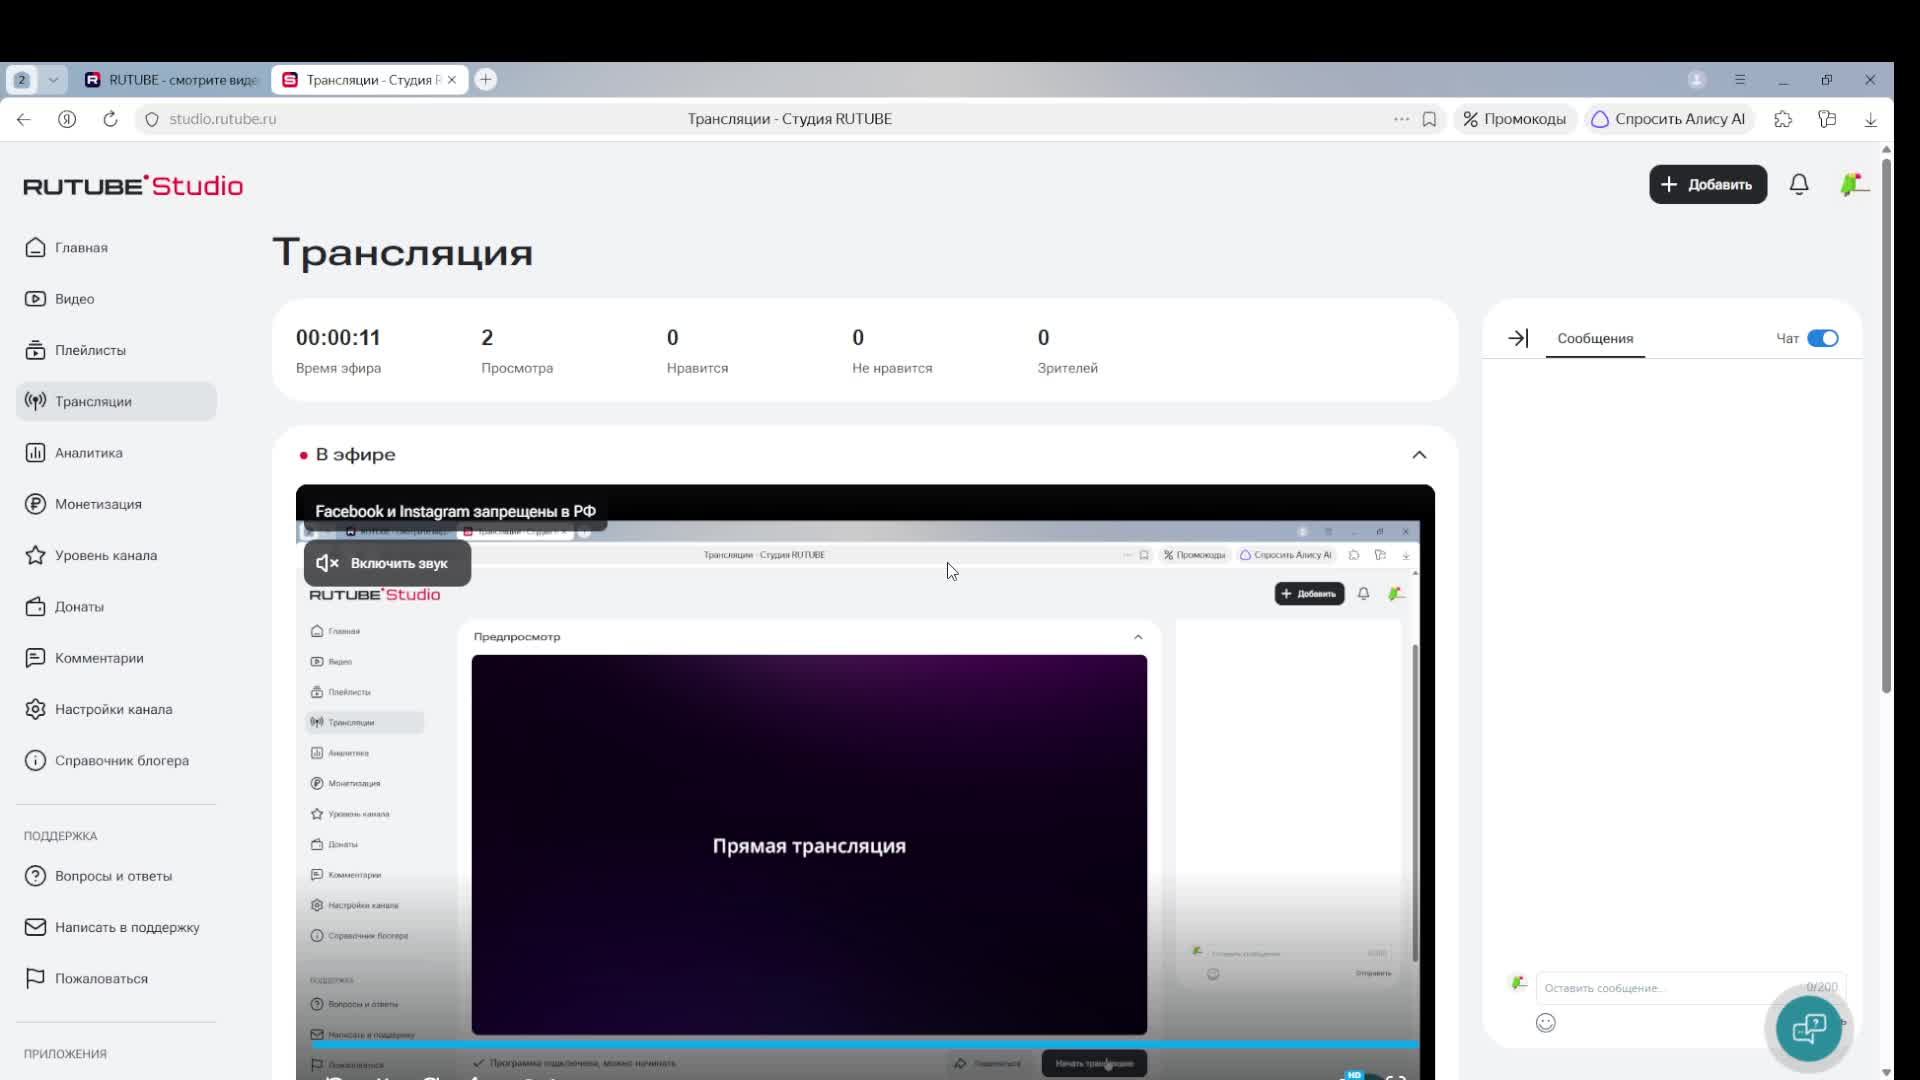Open the emoji picker in chat
This screenshot has width=1920, height=1080.
point(1546,1022)
